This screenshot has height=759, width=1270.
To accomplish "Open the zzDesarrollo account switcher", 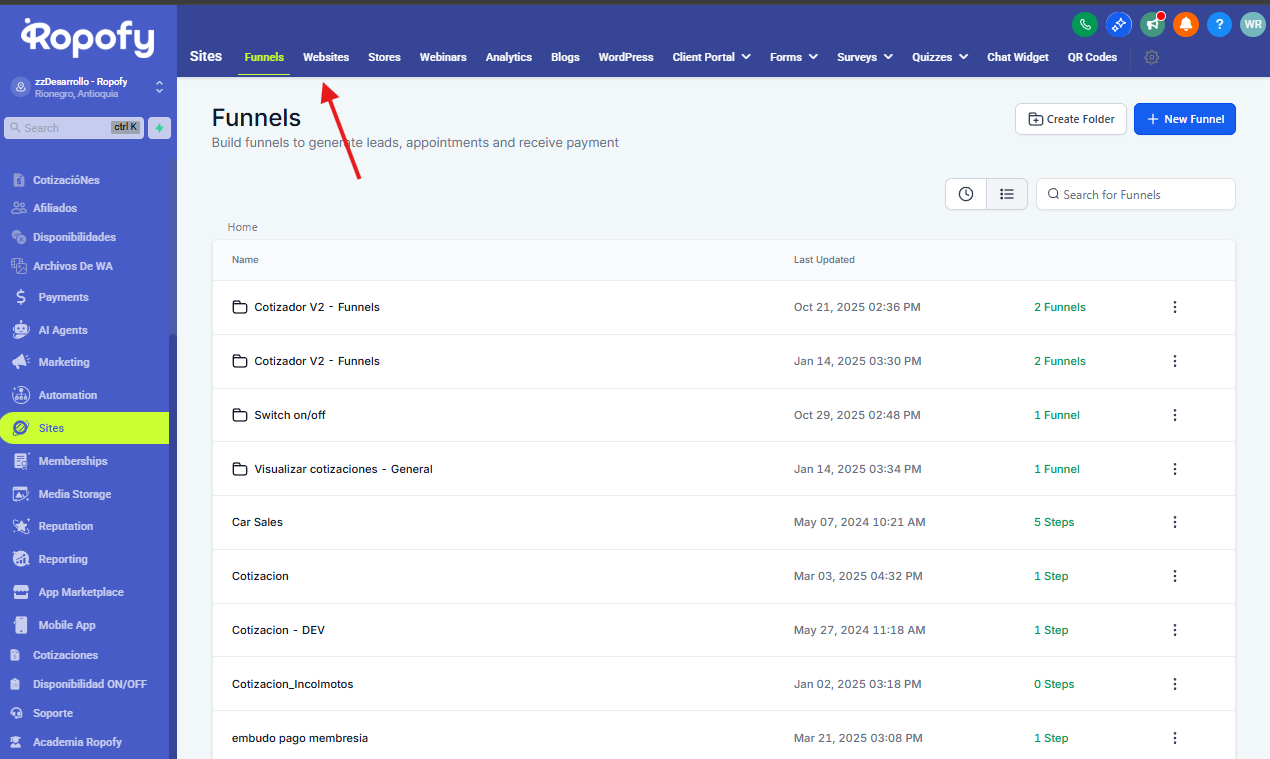I will [x=87, y=87].
